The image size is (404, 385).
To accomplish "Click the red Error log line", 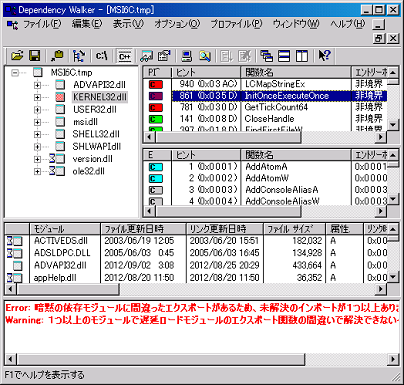I will point(202,308).
